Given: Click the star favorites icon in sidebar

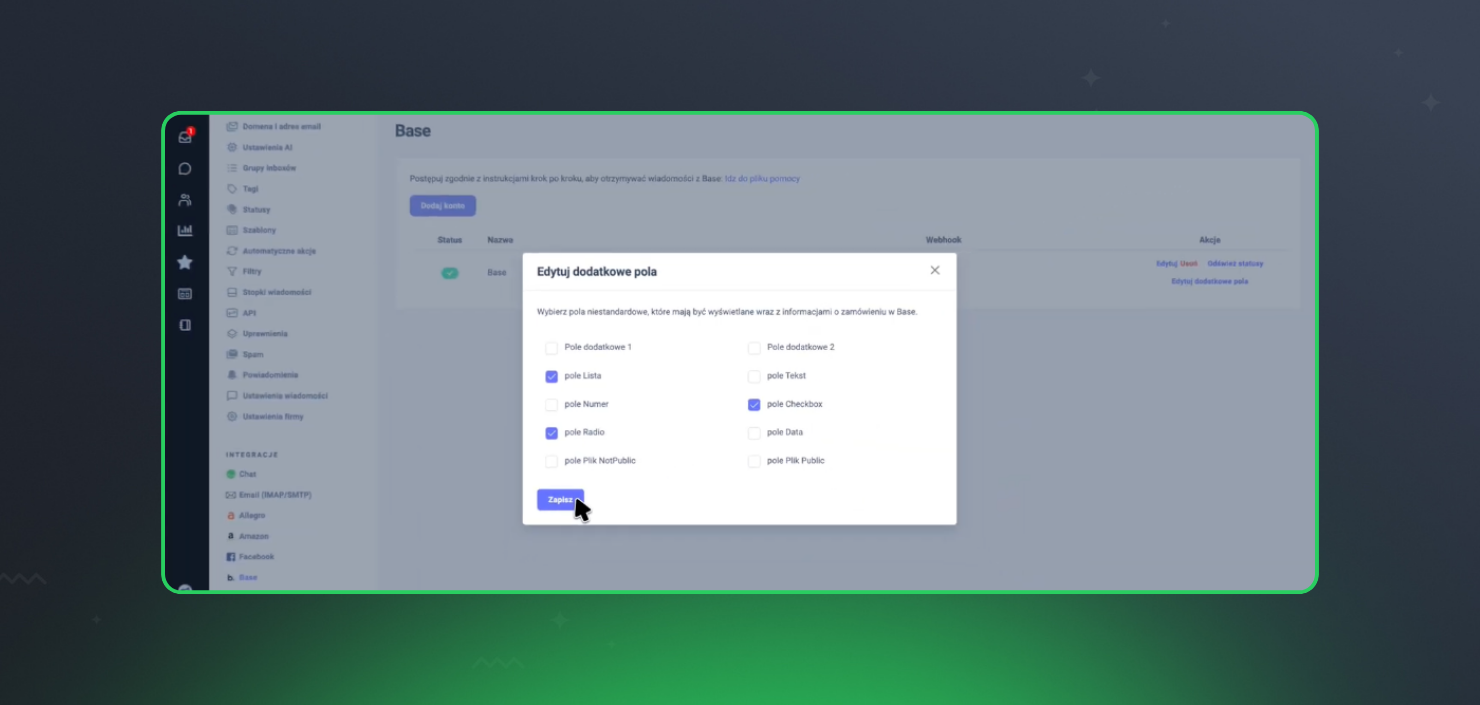Looking at the screenshot, I should [x=185, y=262].
